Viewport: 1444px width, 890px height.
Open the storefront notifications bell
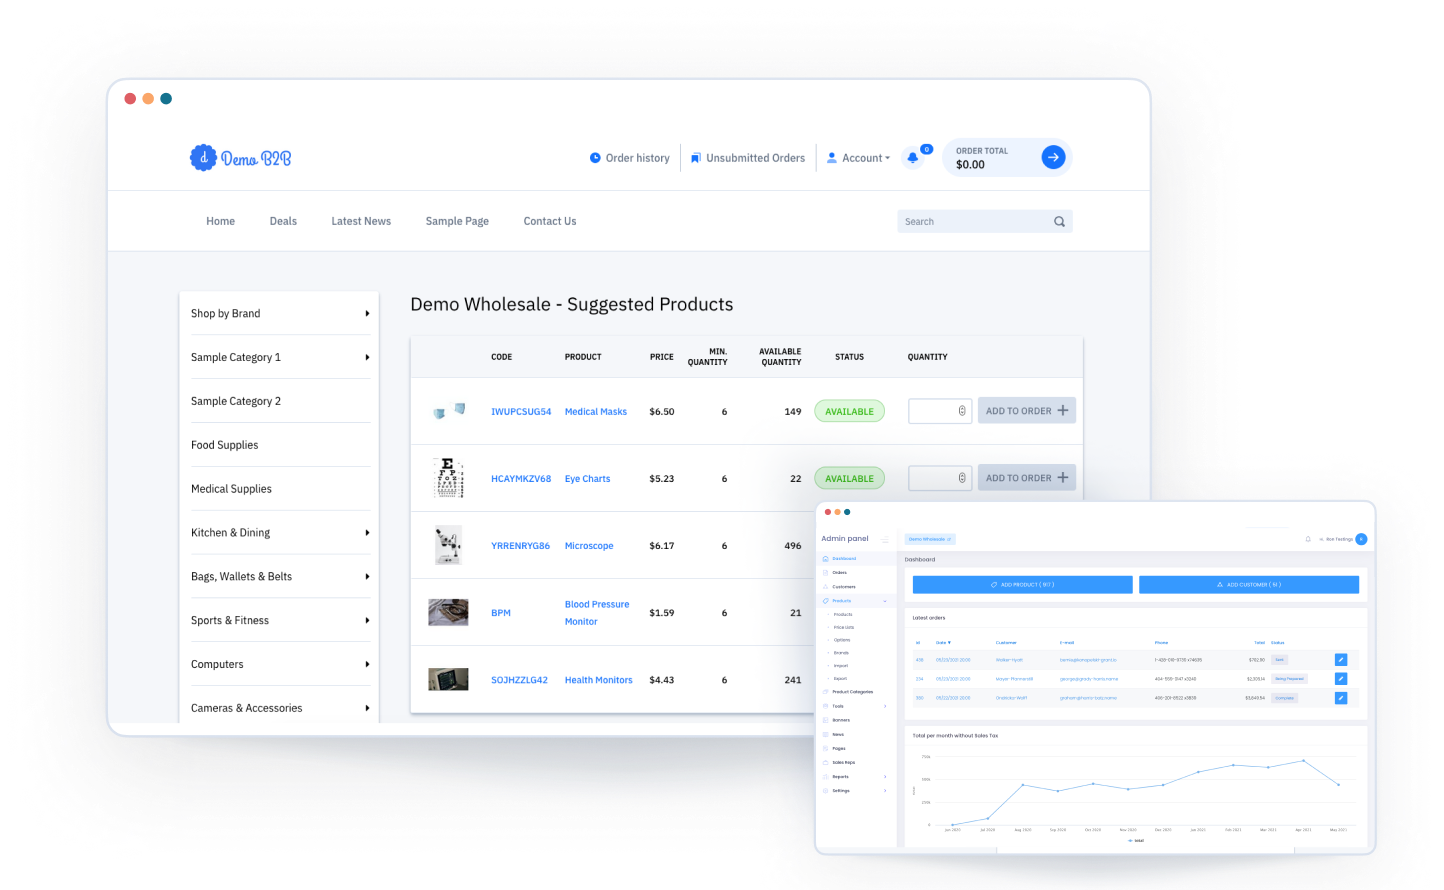pos(912,158)
